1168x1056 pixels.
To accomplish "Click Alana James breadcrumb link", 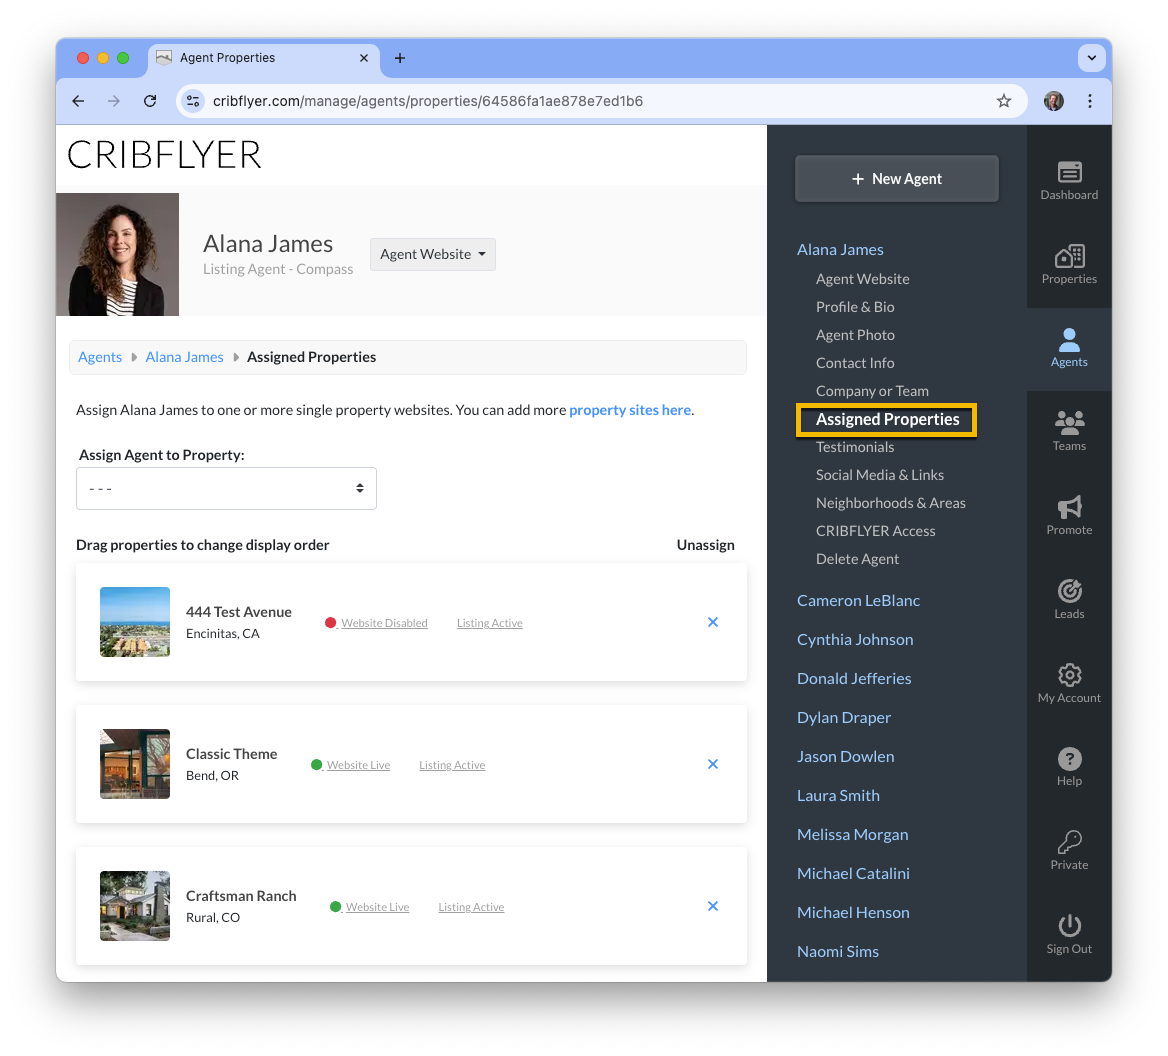I will (x=184, y=357).
